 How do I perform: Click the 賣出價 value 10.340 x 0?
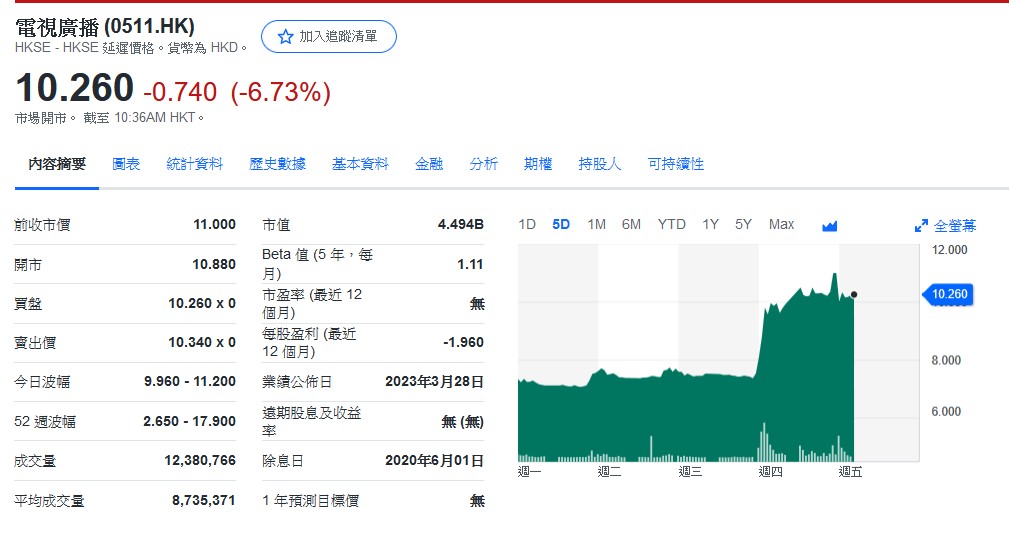[x=202, y=343]
